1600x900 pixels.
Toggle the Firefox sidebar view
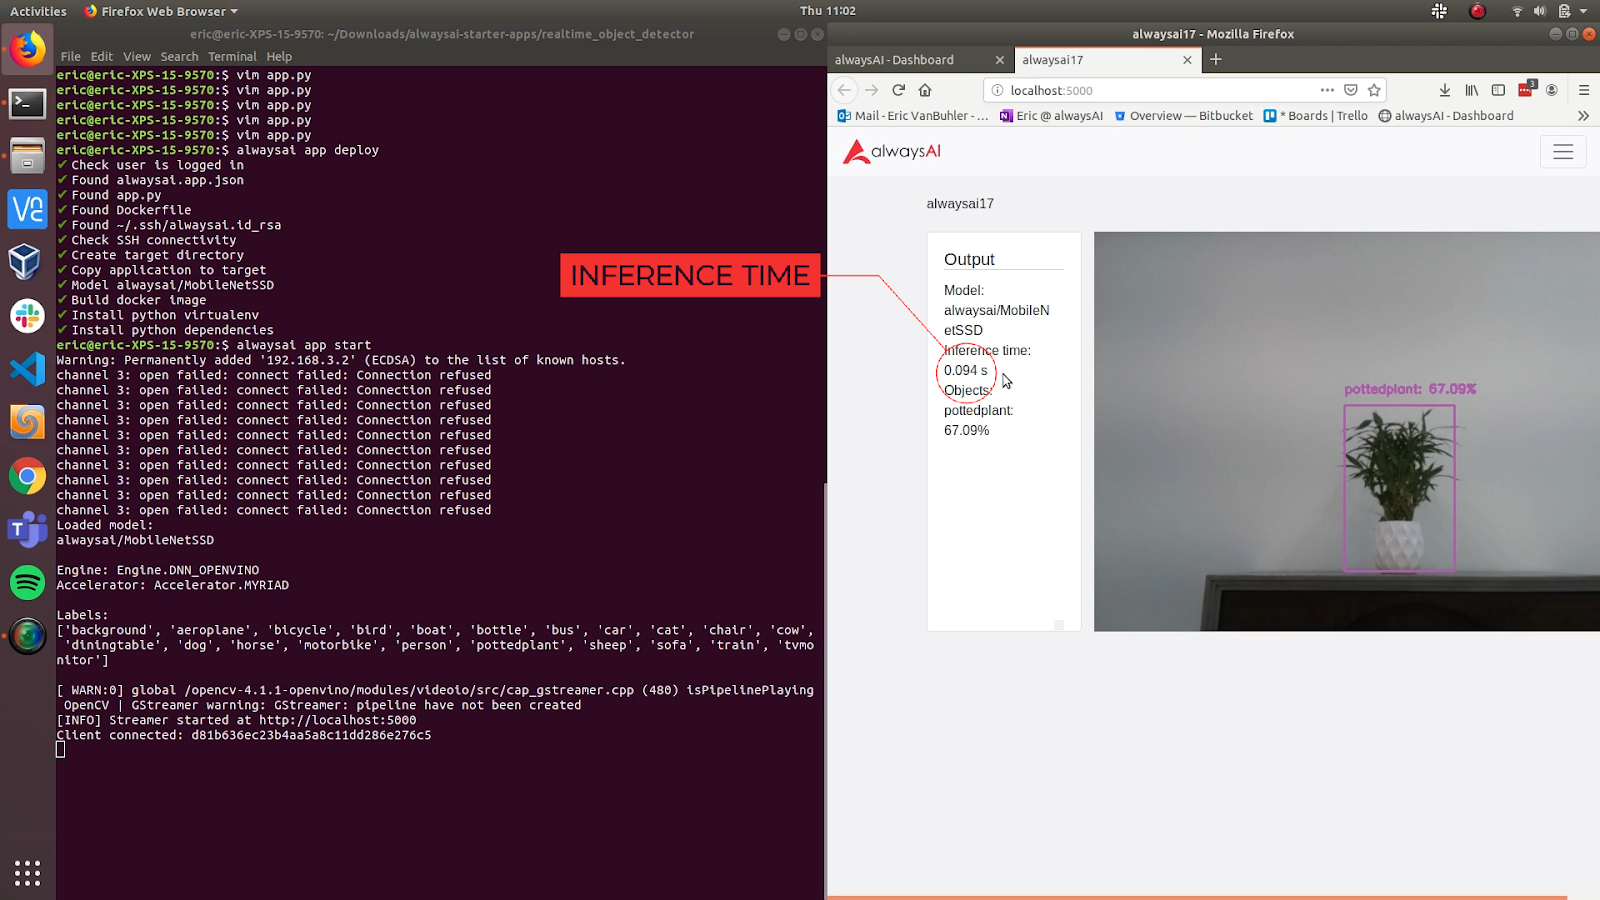click(x=1498, y=90)
